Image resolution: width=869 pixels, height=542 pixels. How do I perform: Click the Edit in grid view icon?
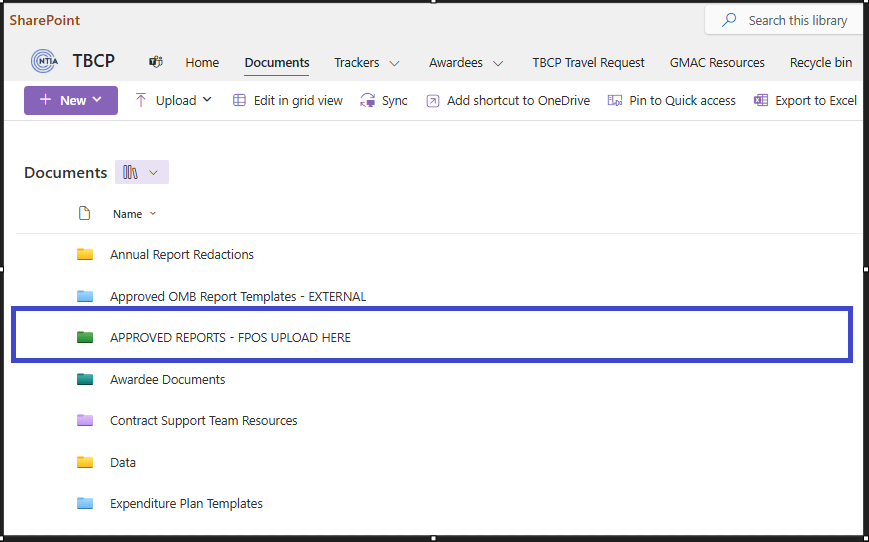pos(239,100)
